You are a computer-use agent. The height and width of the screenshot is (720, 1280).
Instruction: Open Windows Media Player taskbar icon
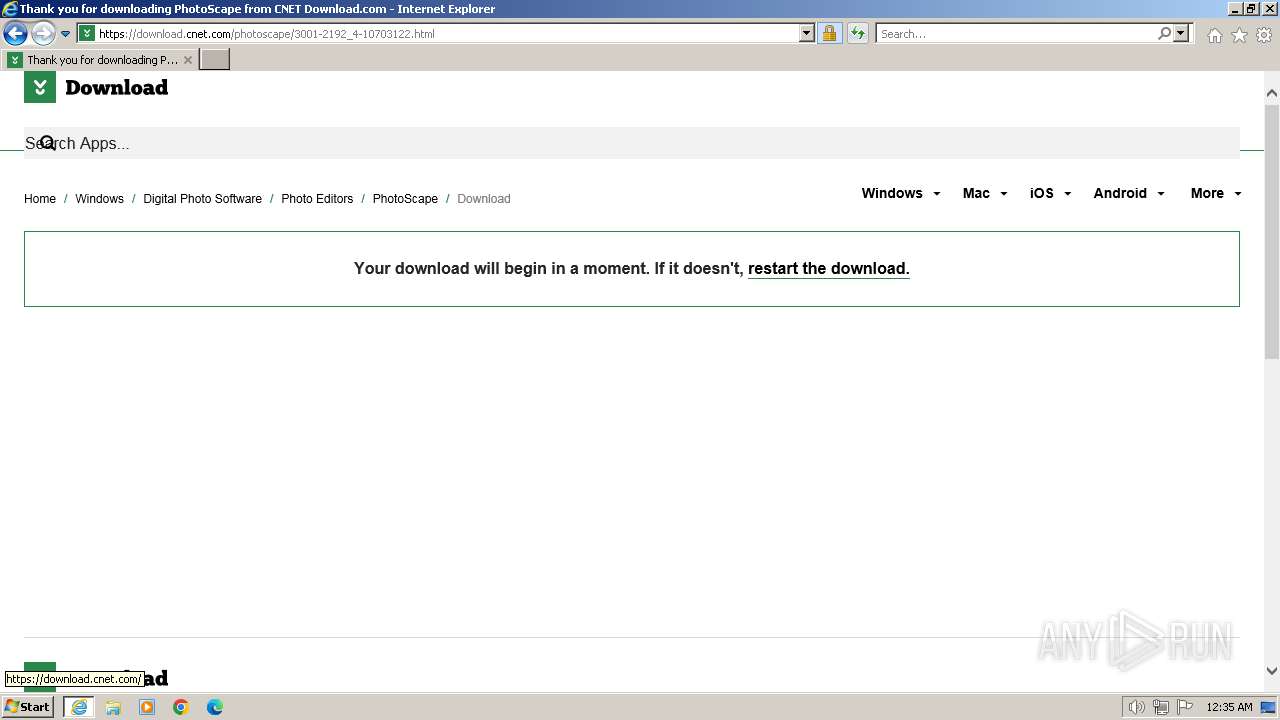147,707
